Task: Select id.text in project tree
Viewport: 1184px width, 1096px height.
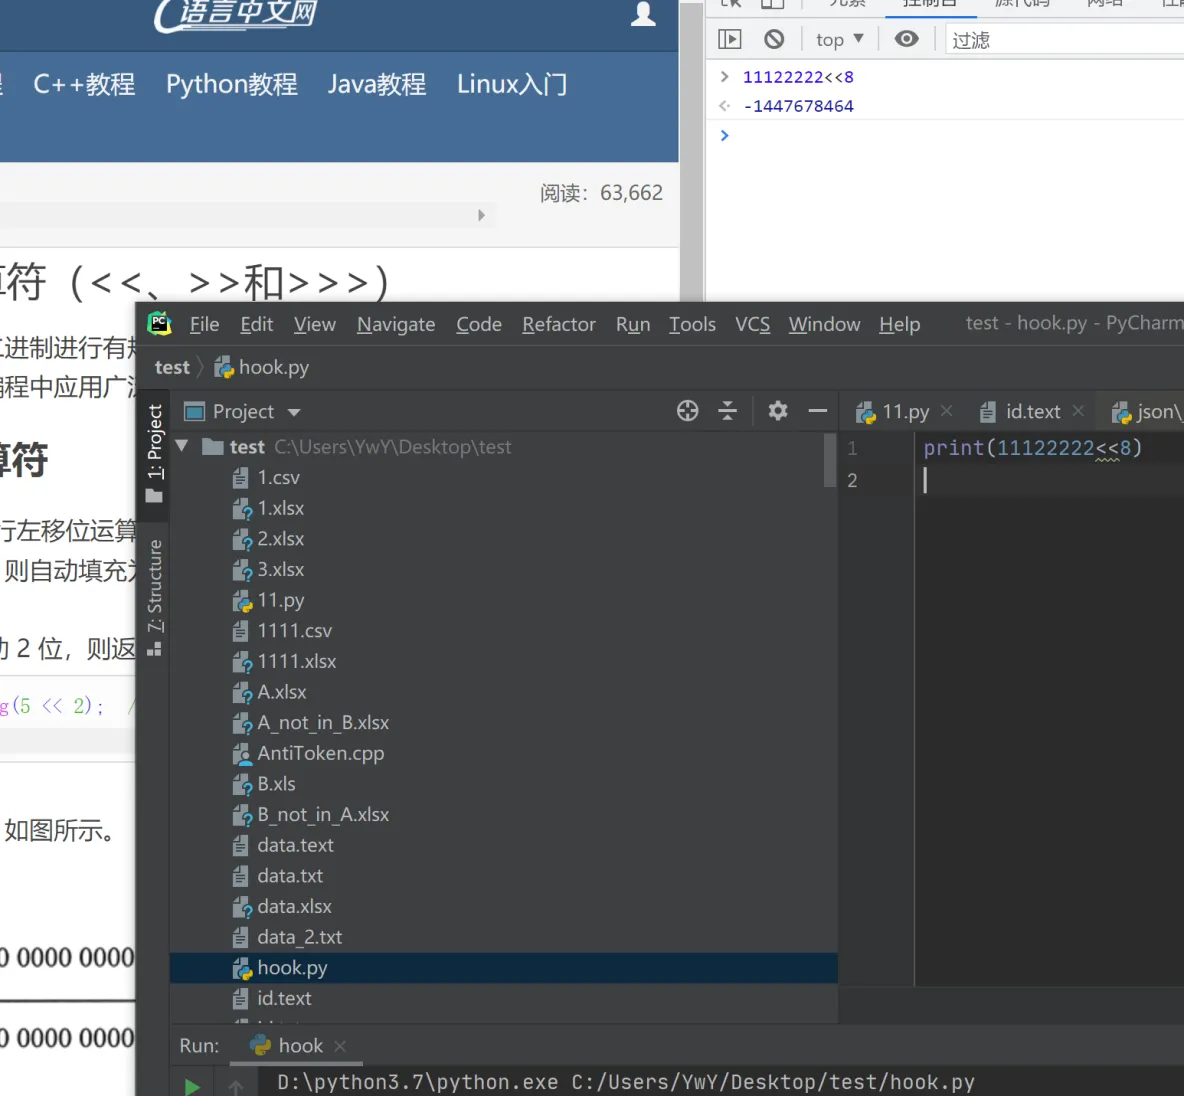Action: [x=504, y=999]
